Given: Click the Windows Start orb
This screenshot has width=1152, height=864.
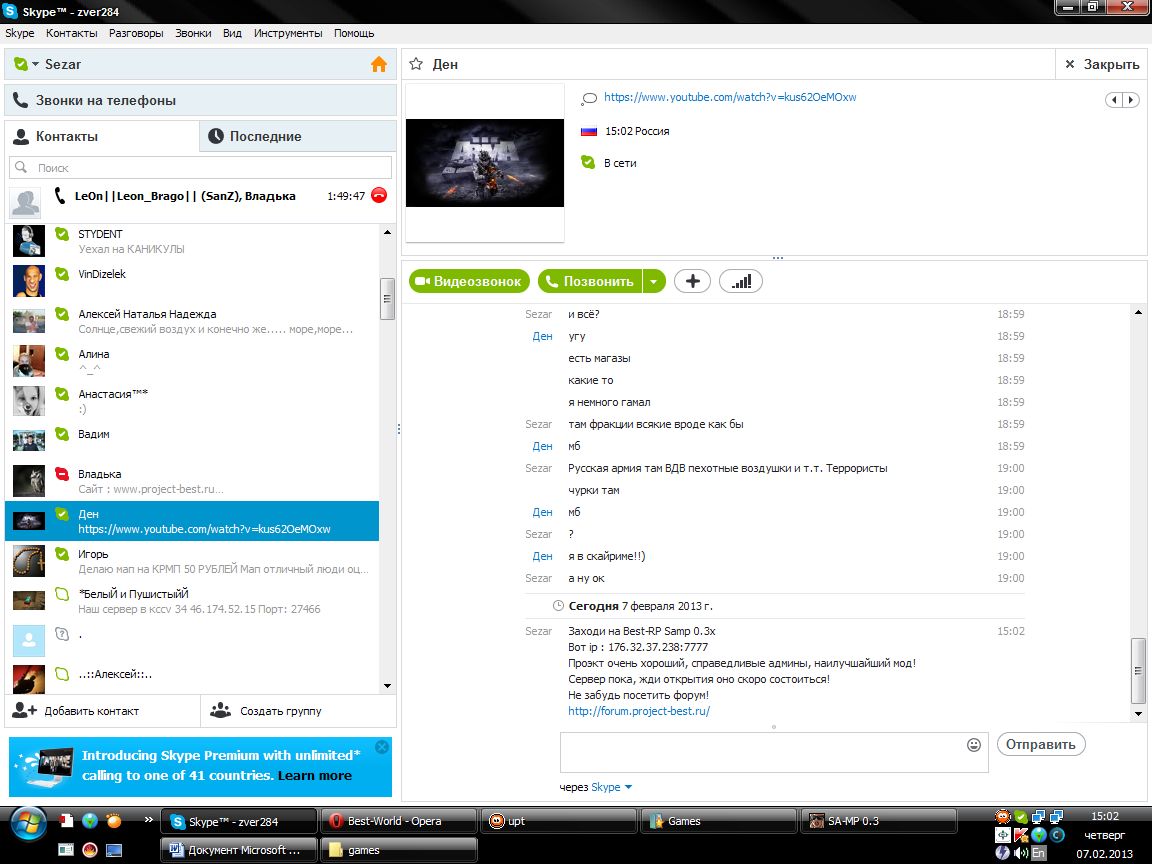Looking at the screenshot, I should 28,824.
